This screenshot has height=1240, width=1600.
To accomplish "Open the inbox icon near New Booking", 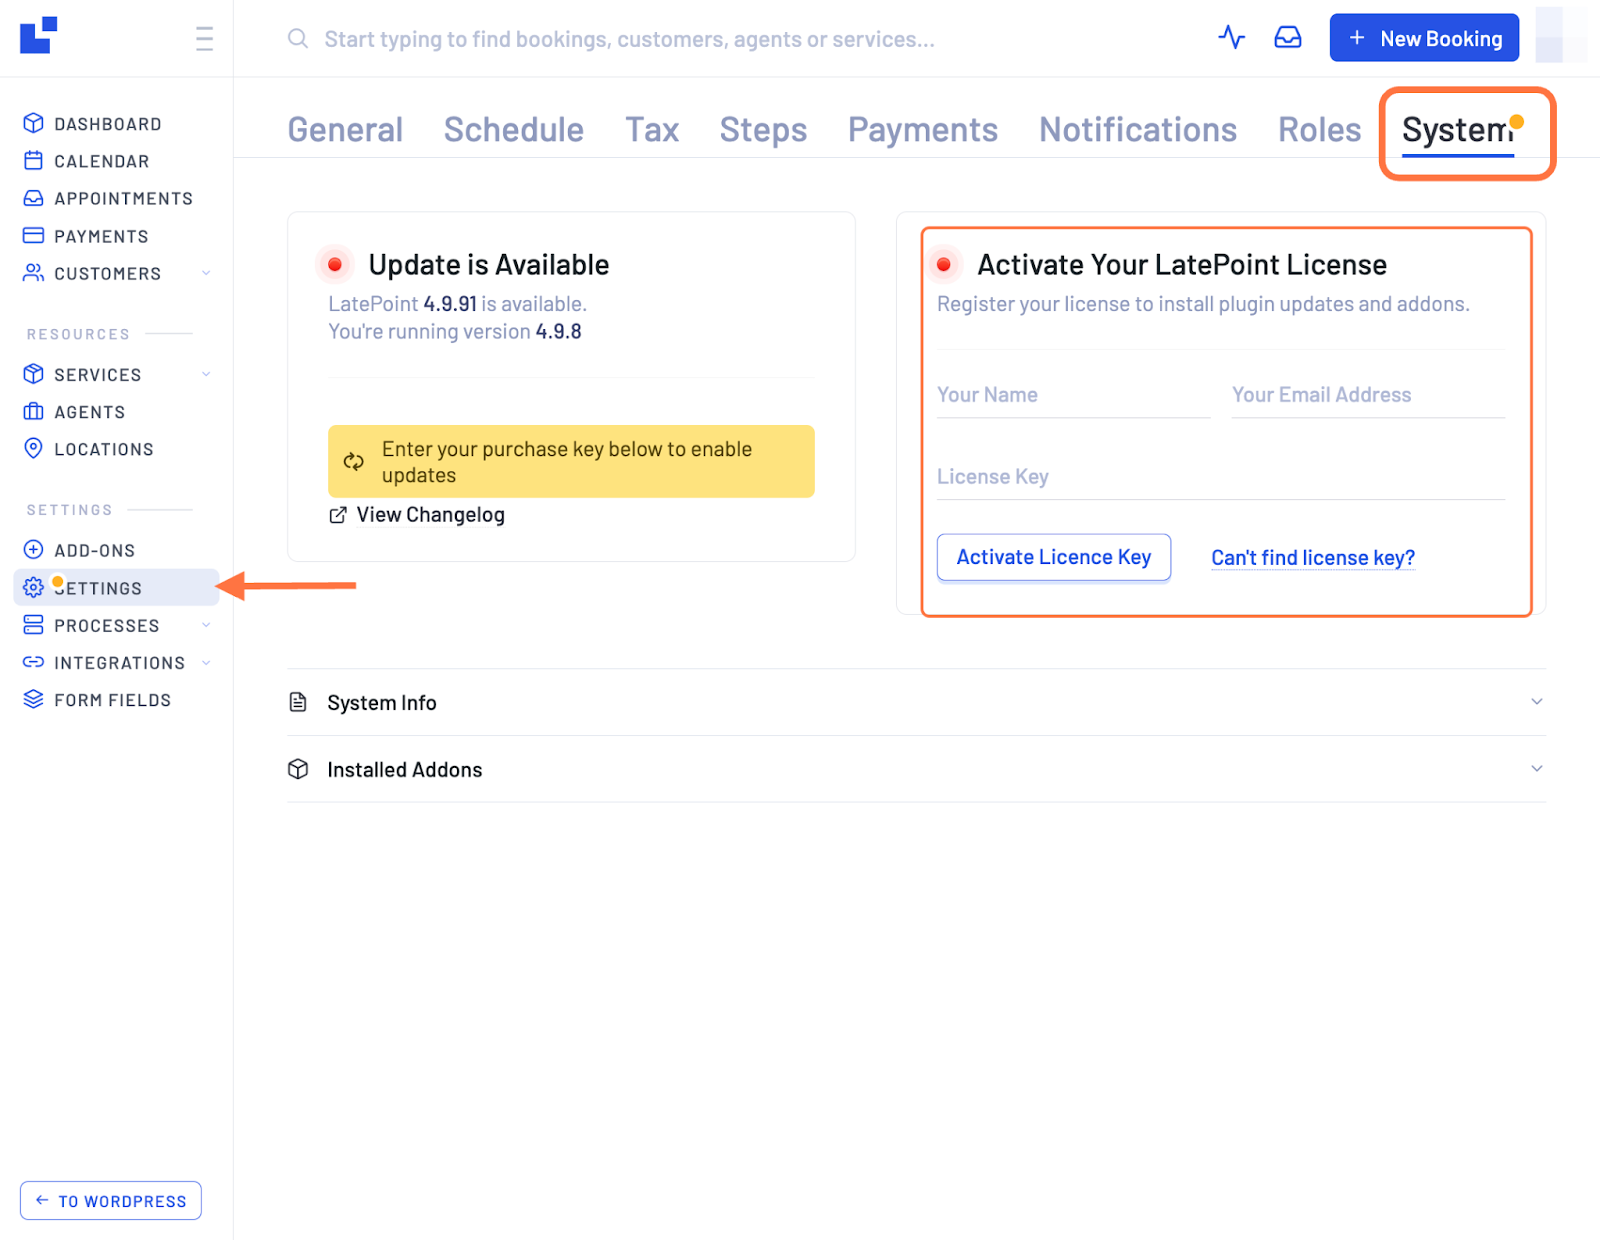I will [x=1288, y=37].
